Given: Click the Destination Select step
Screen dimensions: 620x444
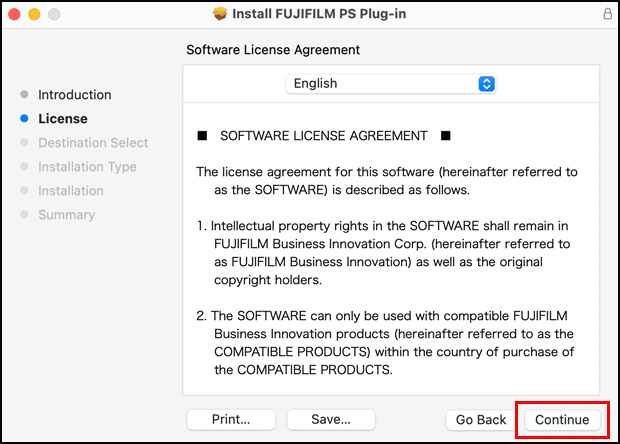Looking at the screenshot, I should (x=93, y=143).
